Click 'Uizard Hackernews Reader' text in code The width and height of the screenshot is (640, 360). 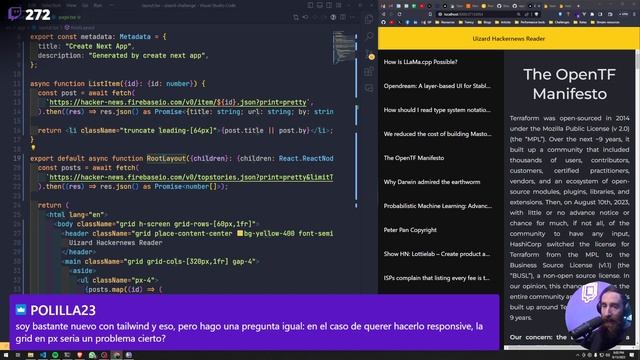[116, 243]
